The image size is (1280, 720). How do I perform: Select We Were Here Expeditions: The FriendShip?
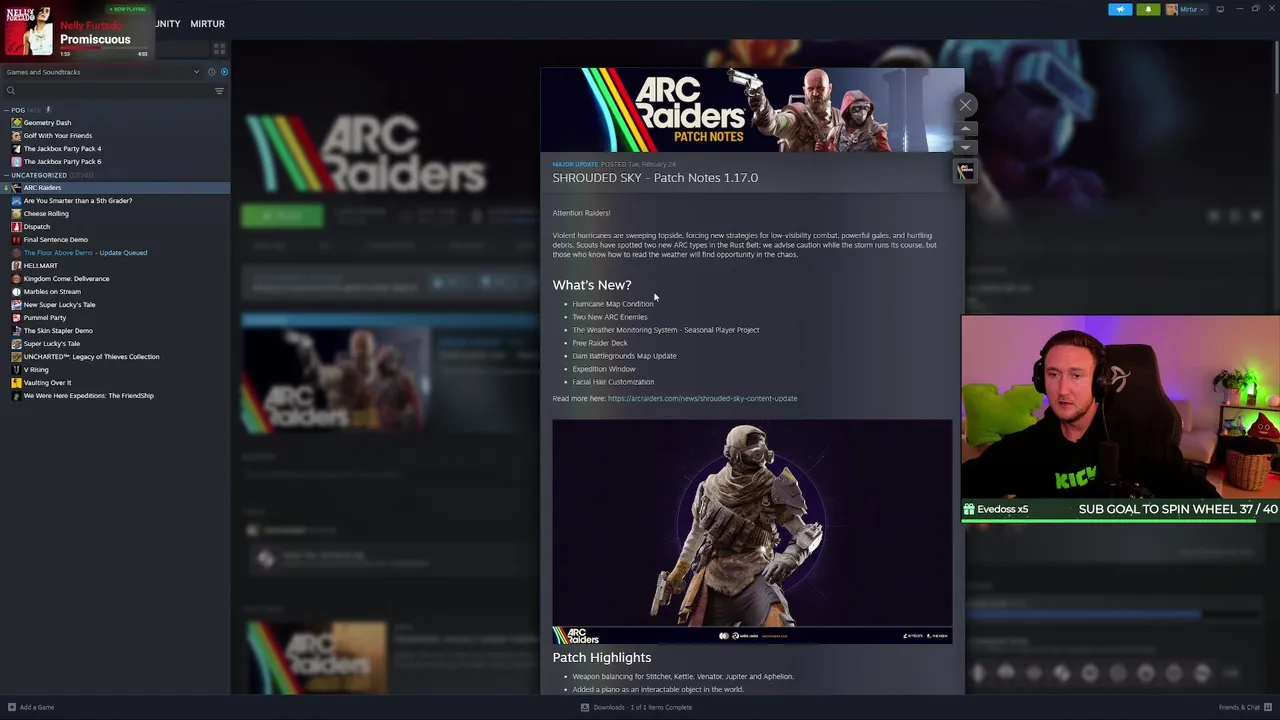coord(89,396)
